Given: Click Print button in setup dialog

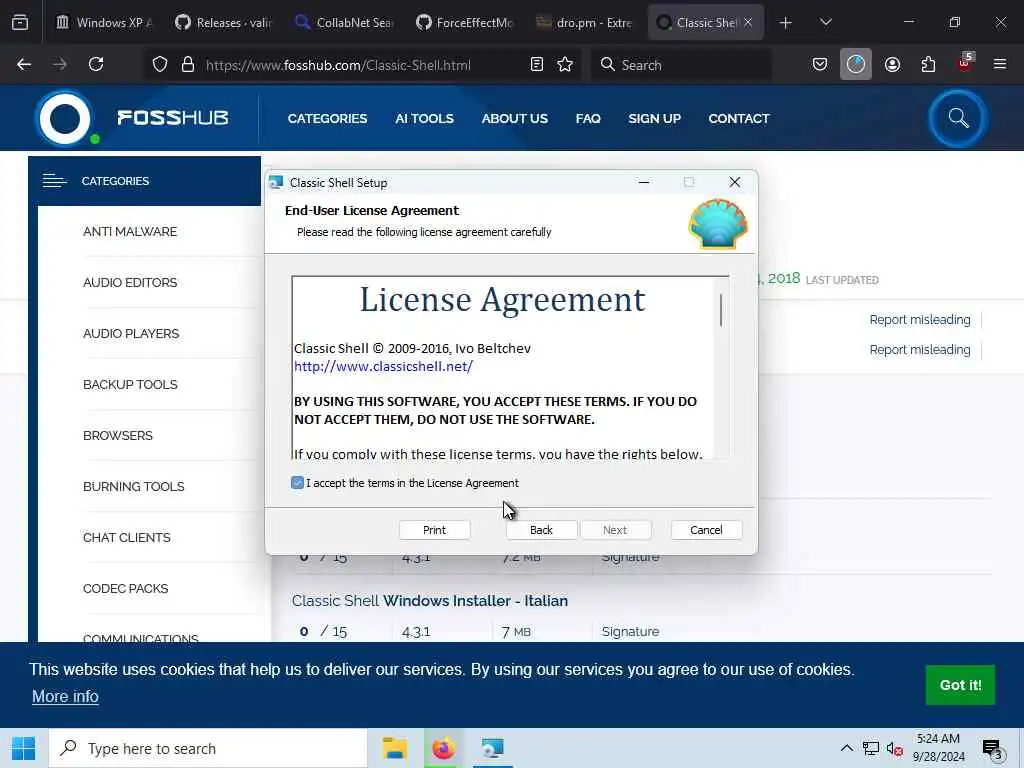Looking at the screenshot, I should coord(434,530).
